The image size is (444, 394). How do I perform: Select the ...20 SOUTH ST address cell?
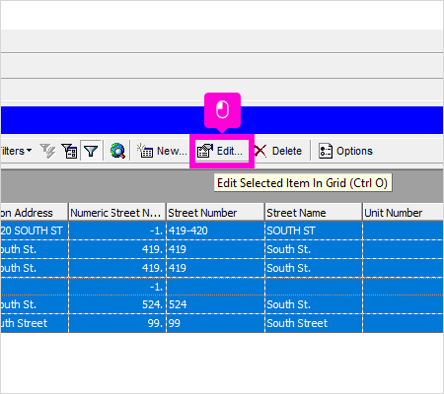click(x=34, y=230)
